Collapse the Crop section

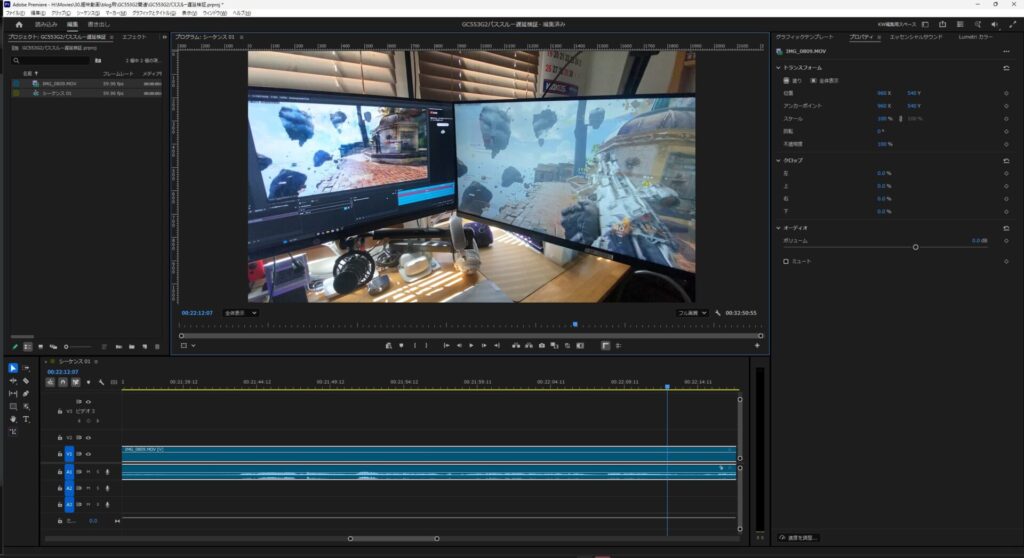click(x=779, y=160)
